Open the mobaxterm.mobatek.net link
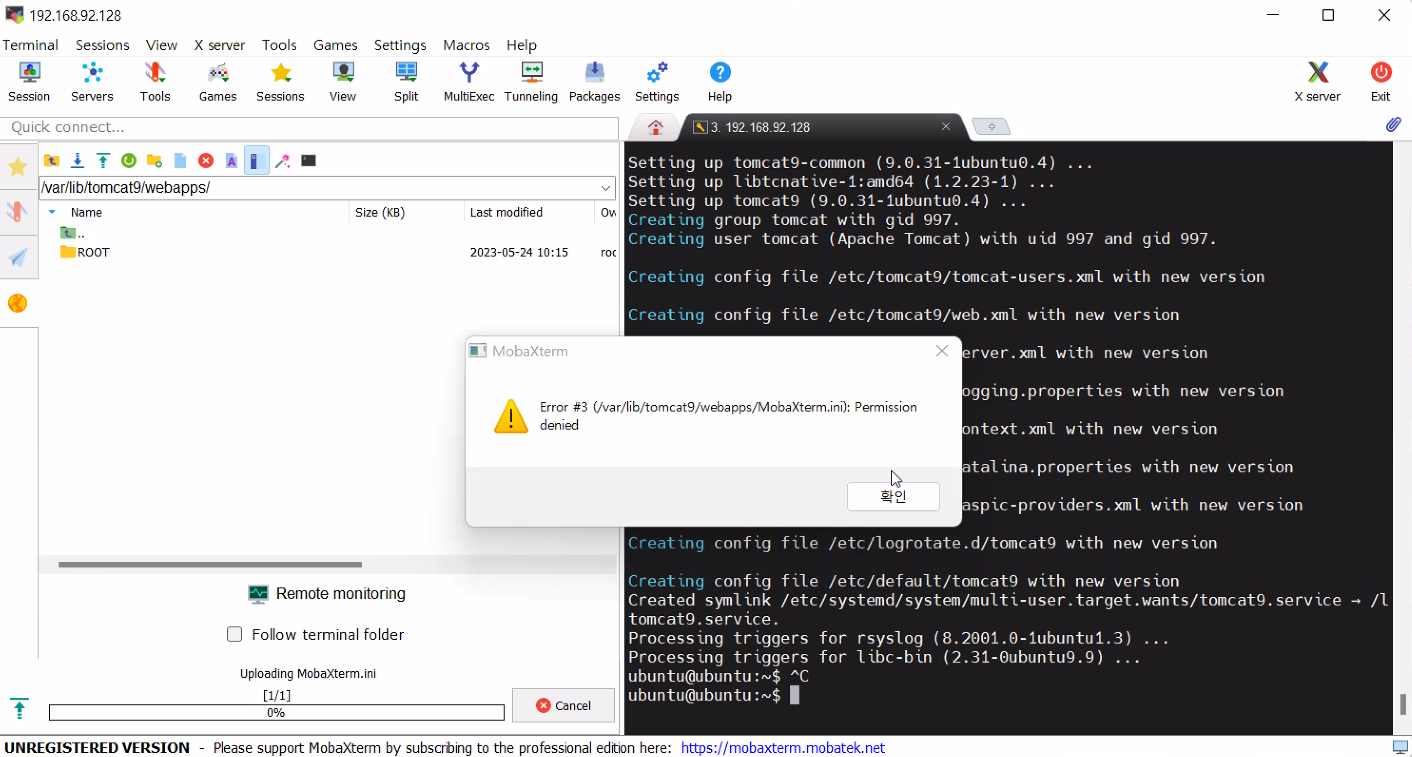Viewport: 1412px width, 757px height. [x=783, y=748]
